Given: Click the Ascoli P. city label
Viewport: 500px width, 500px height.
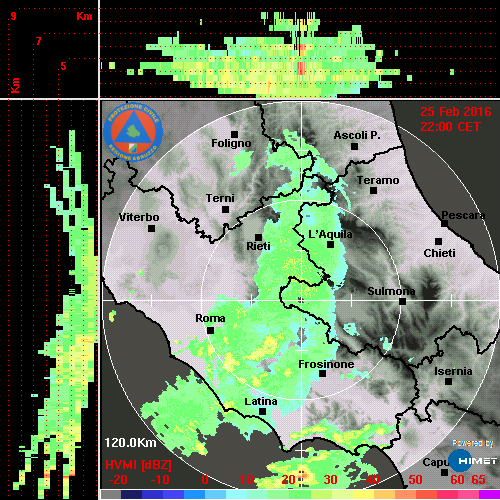Looking at the screenshot, I should pos(357,135).
